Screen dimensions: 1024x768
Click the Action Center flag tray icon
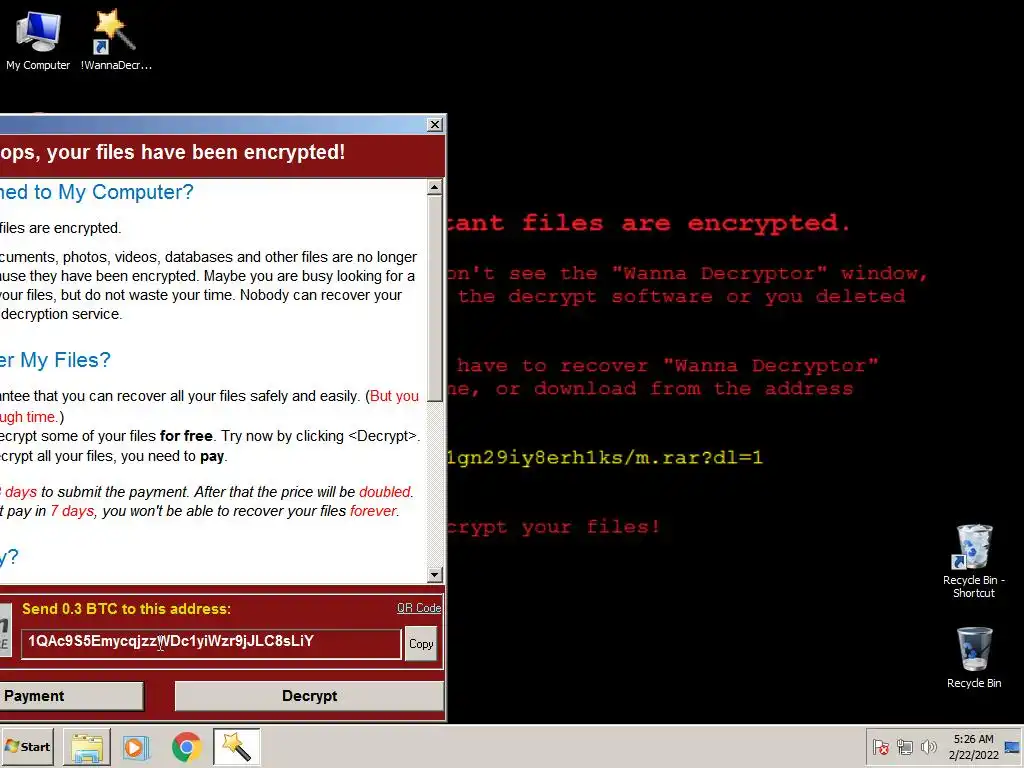pyautogui.click(x=880, y=746)
